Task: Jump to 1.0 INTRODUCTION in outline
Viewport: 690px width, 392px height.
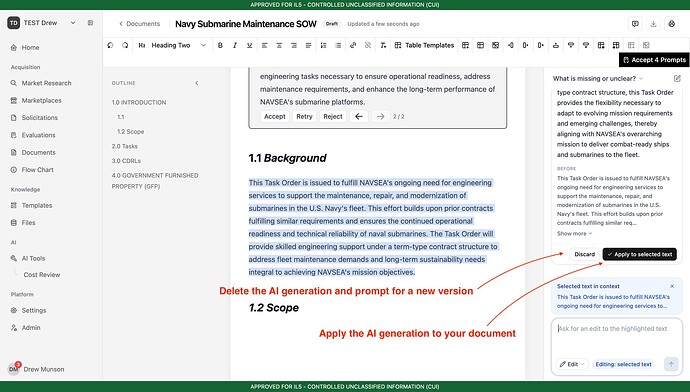Action: (139, 102)
